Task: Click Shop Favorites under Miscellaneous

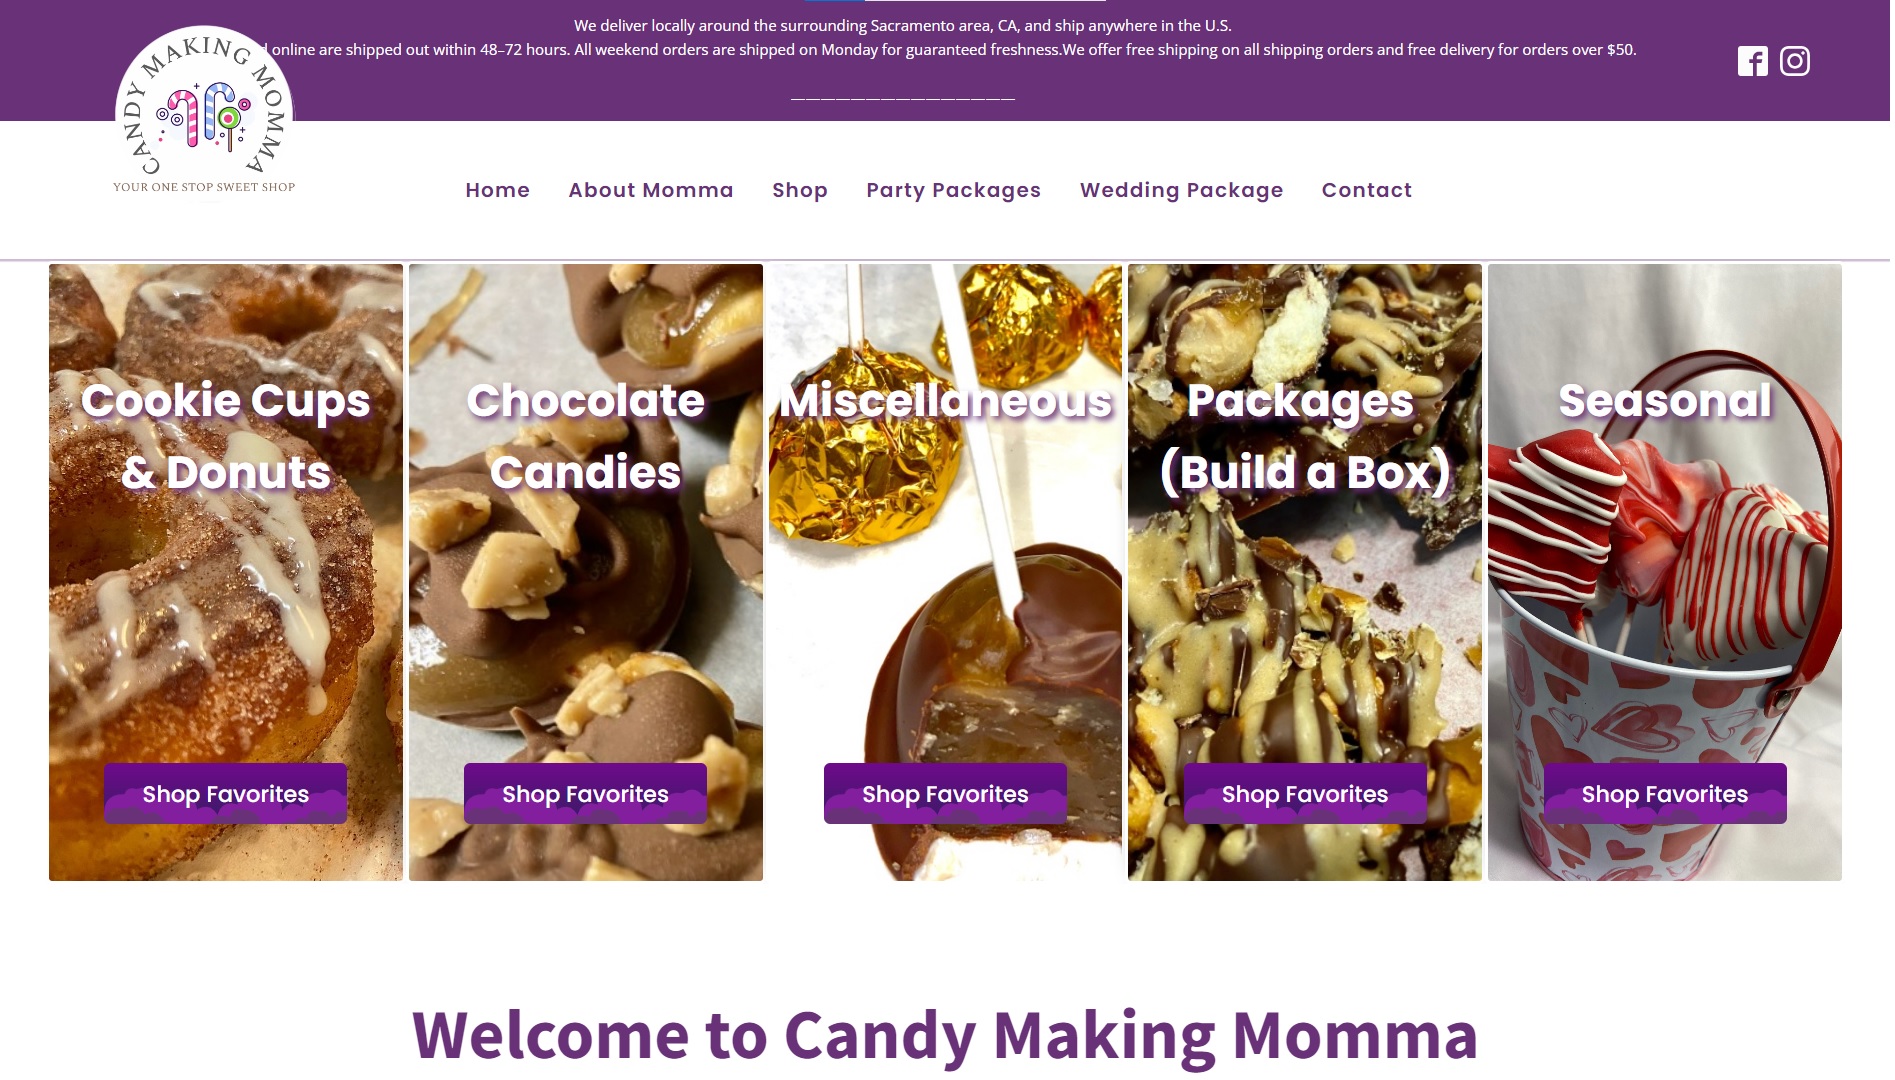Action: click(945, 794)
